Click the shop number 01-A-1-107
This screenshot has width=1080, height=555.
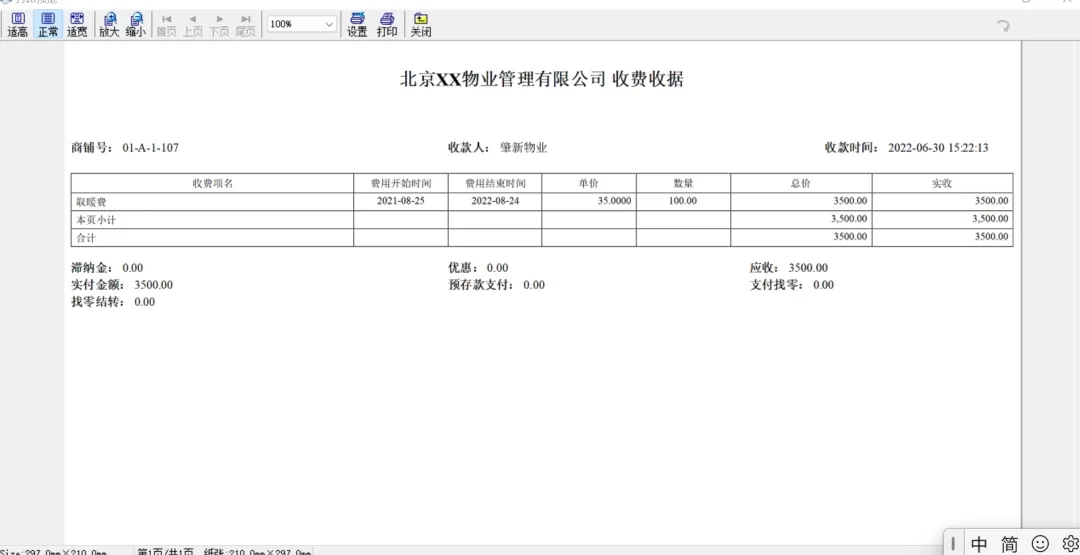(150, 147)
